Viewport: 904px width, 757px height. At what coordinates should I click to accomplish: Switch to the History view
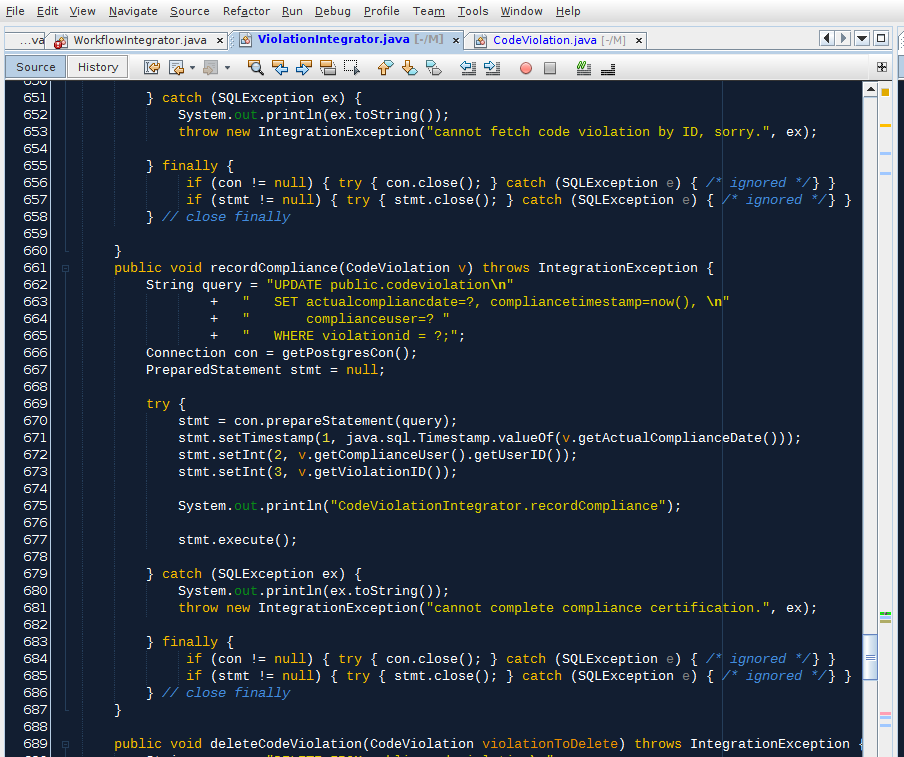[x=97, y=66]
